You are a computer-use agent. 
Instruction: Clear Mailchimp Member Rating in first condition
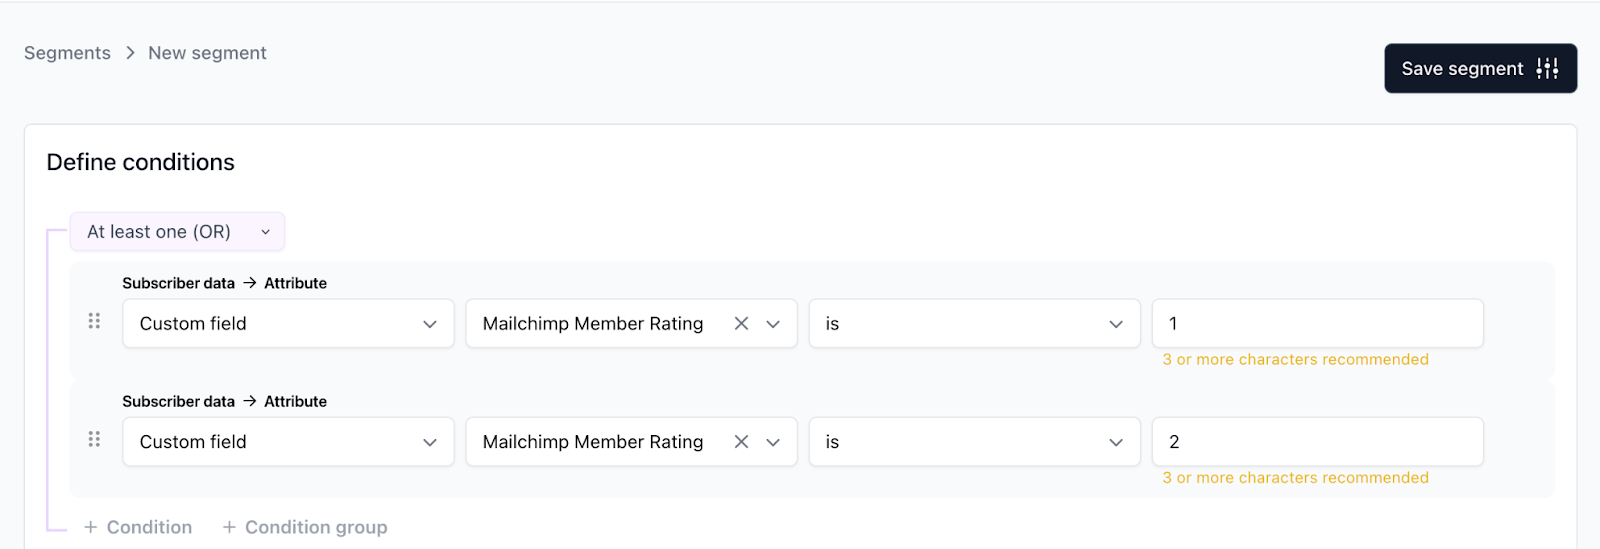741,324
